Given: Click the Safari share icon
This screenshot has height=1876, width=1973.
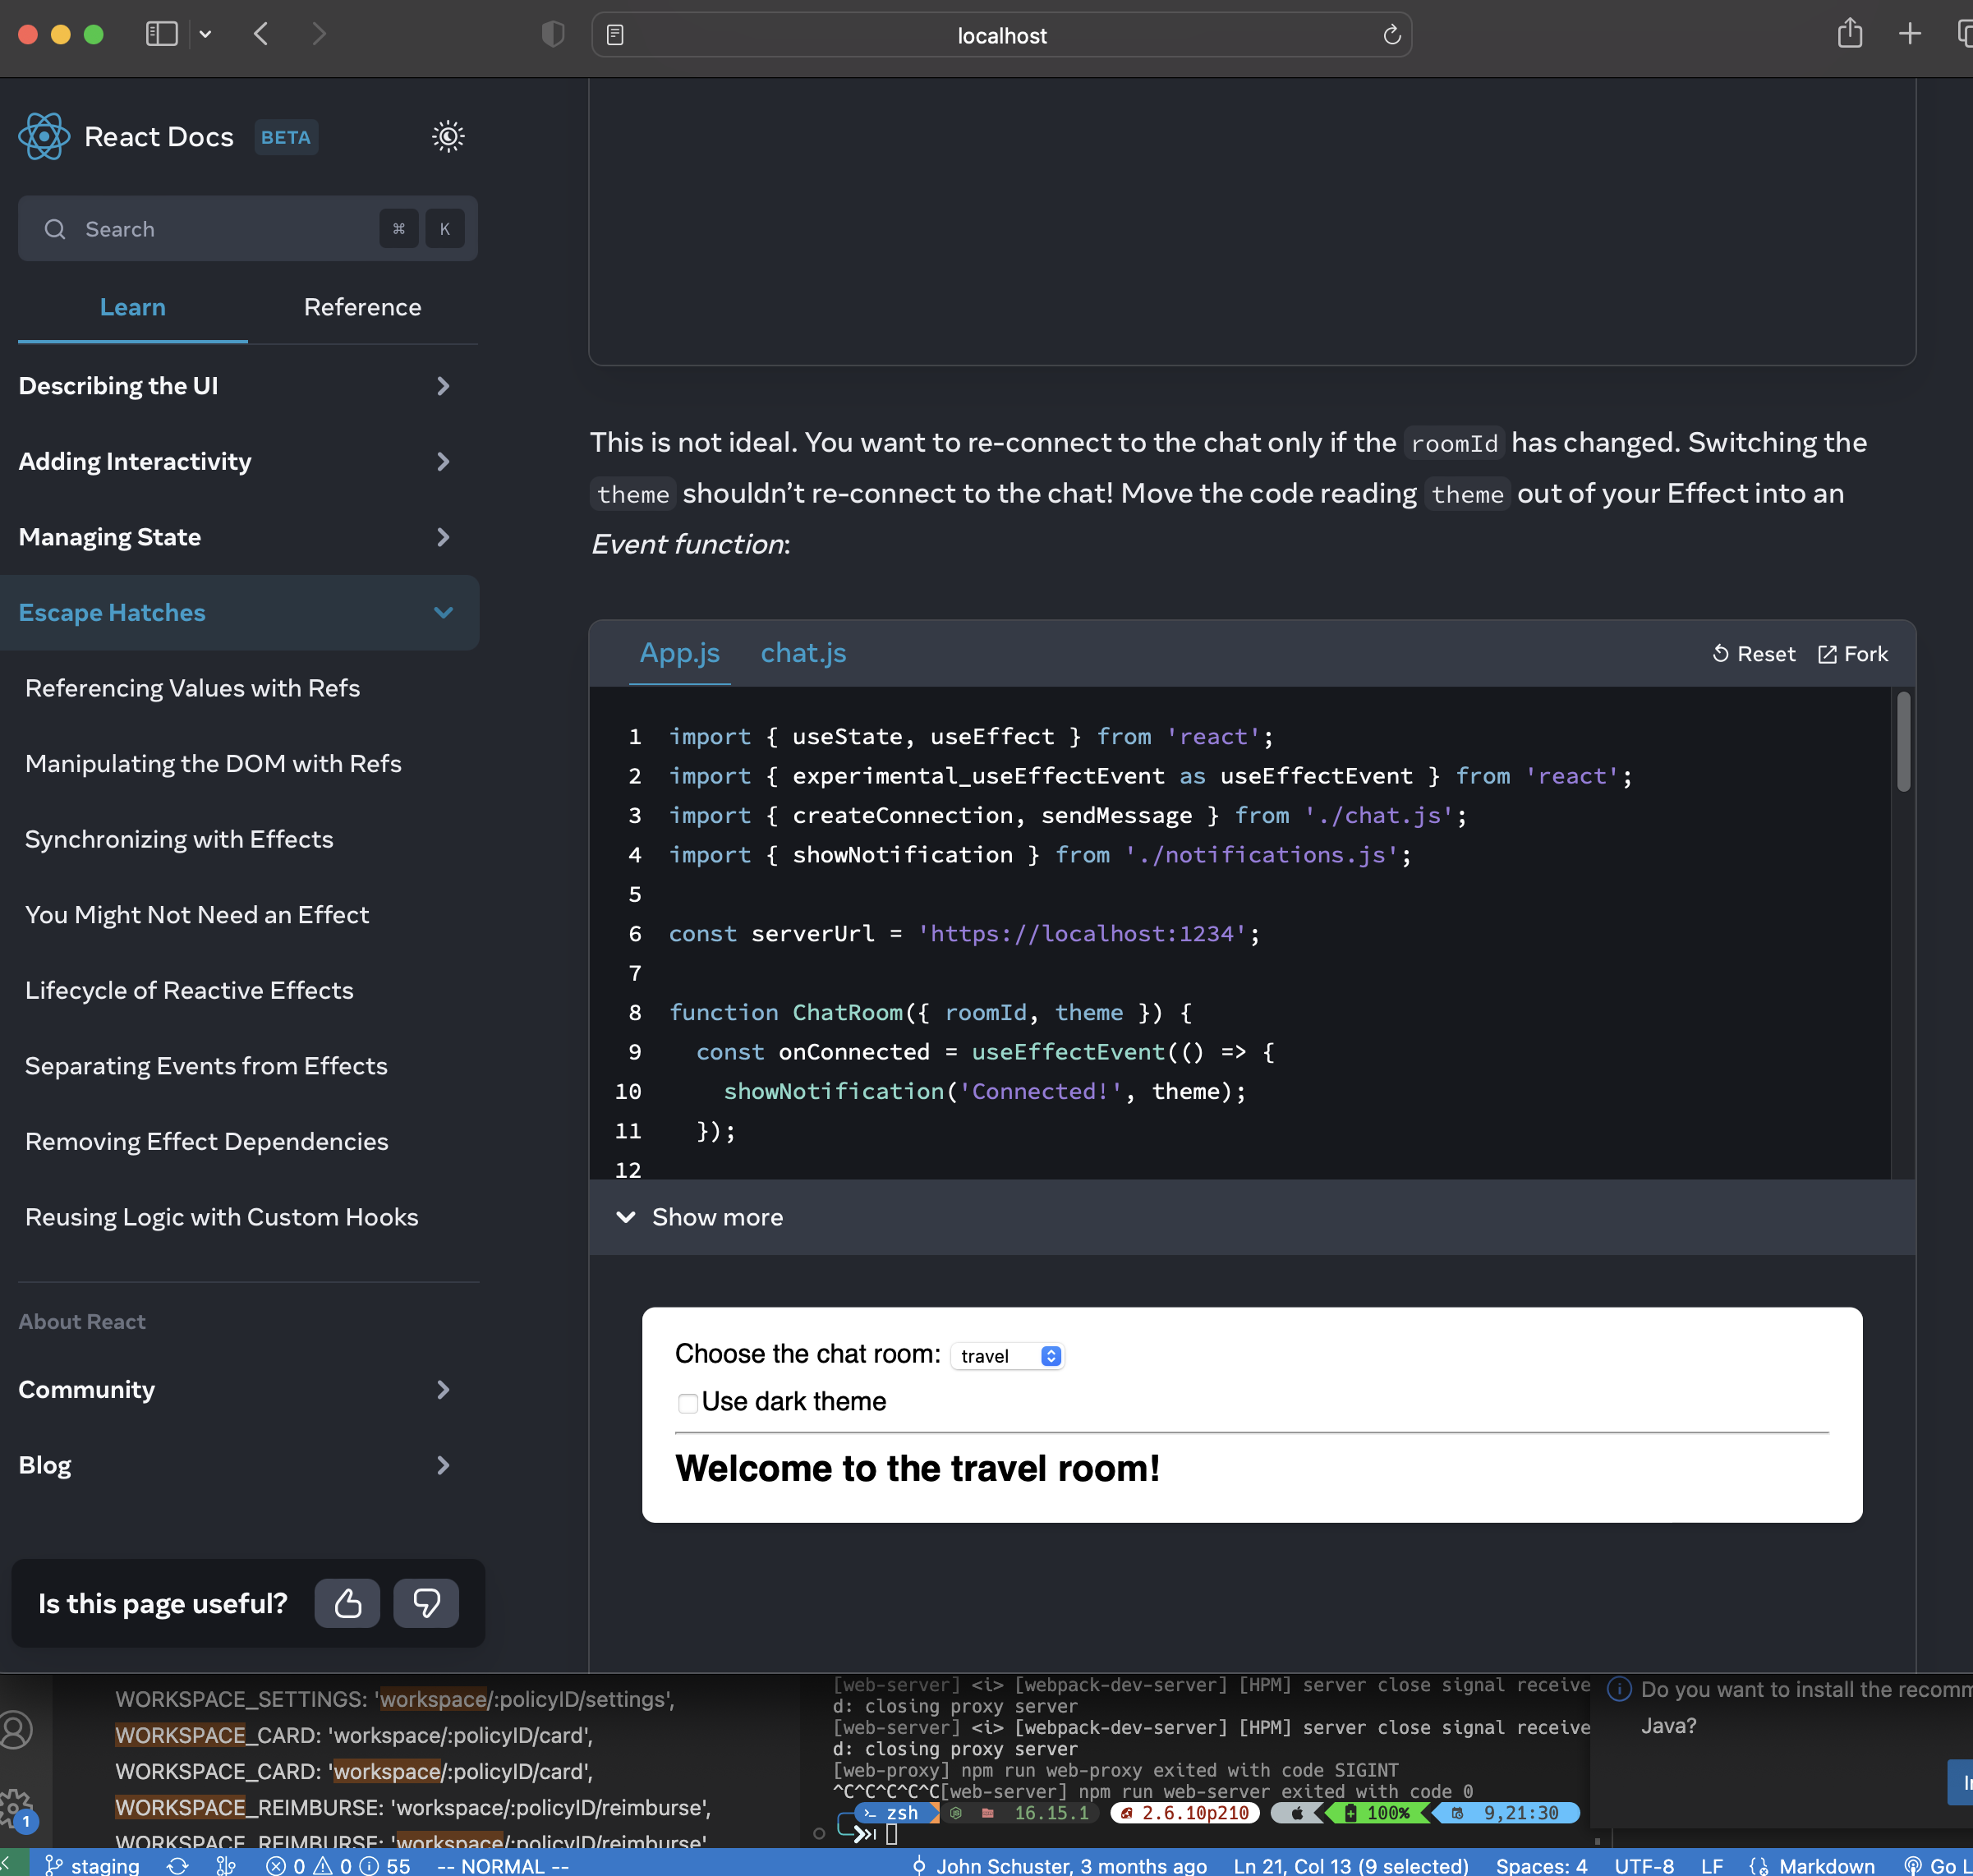Looking at the screenshot, I should coord(1849,34).
